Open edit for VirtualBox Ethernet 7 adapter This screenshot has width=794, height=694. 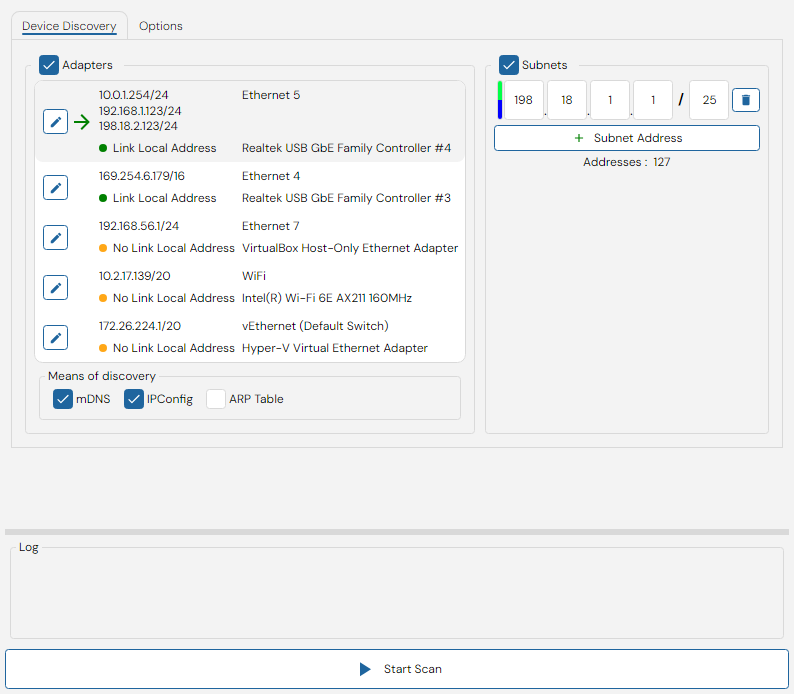[56, 237]
